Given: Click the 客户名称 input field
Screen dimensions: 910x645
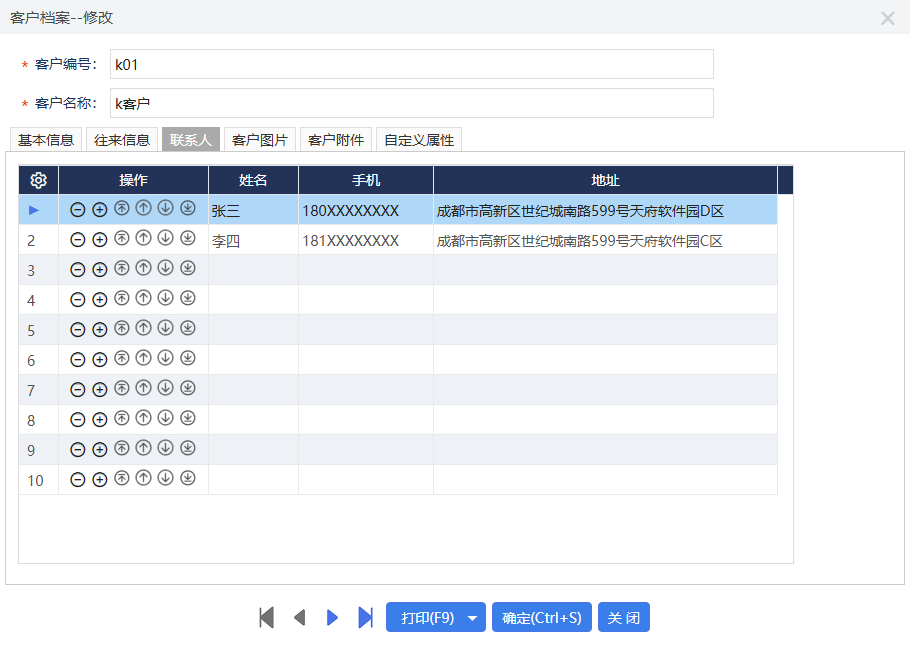Looking at the screenshot, I should (x=412, y=103).
